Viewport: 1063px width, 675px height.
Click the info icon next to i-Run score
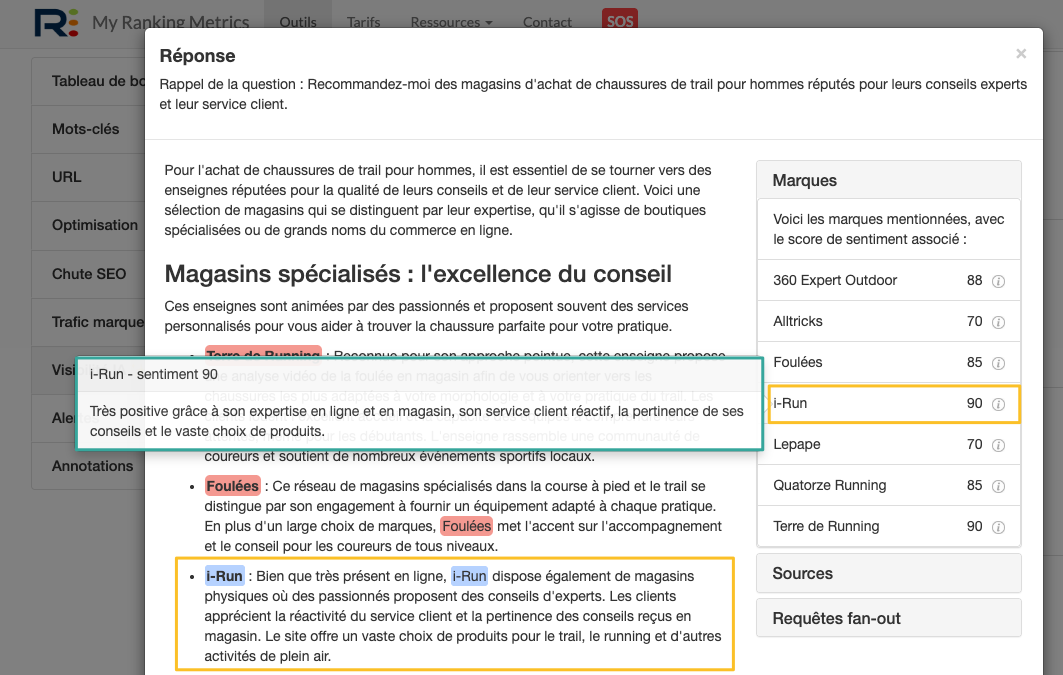click(997, 403)
